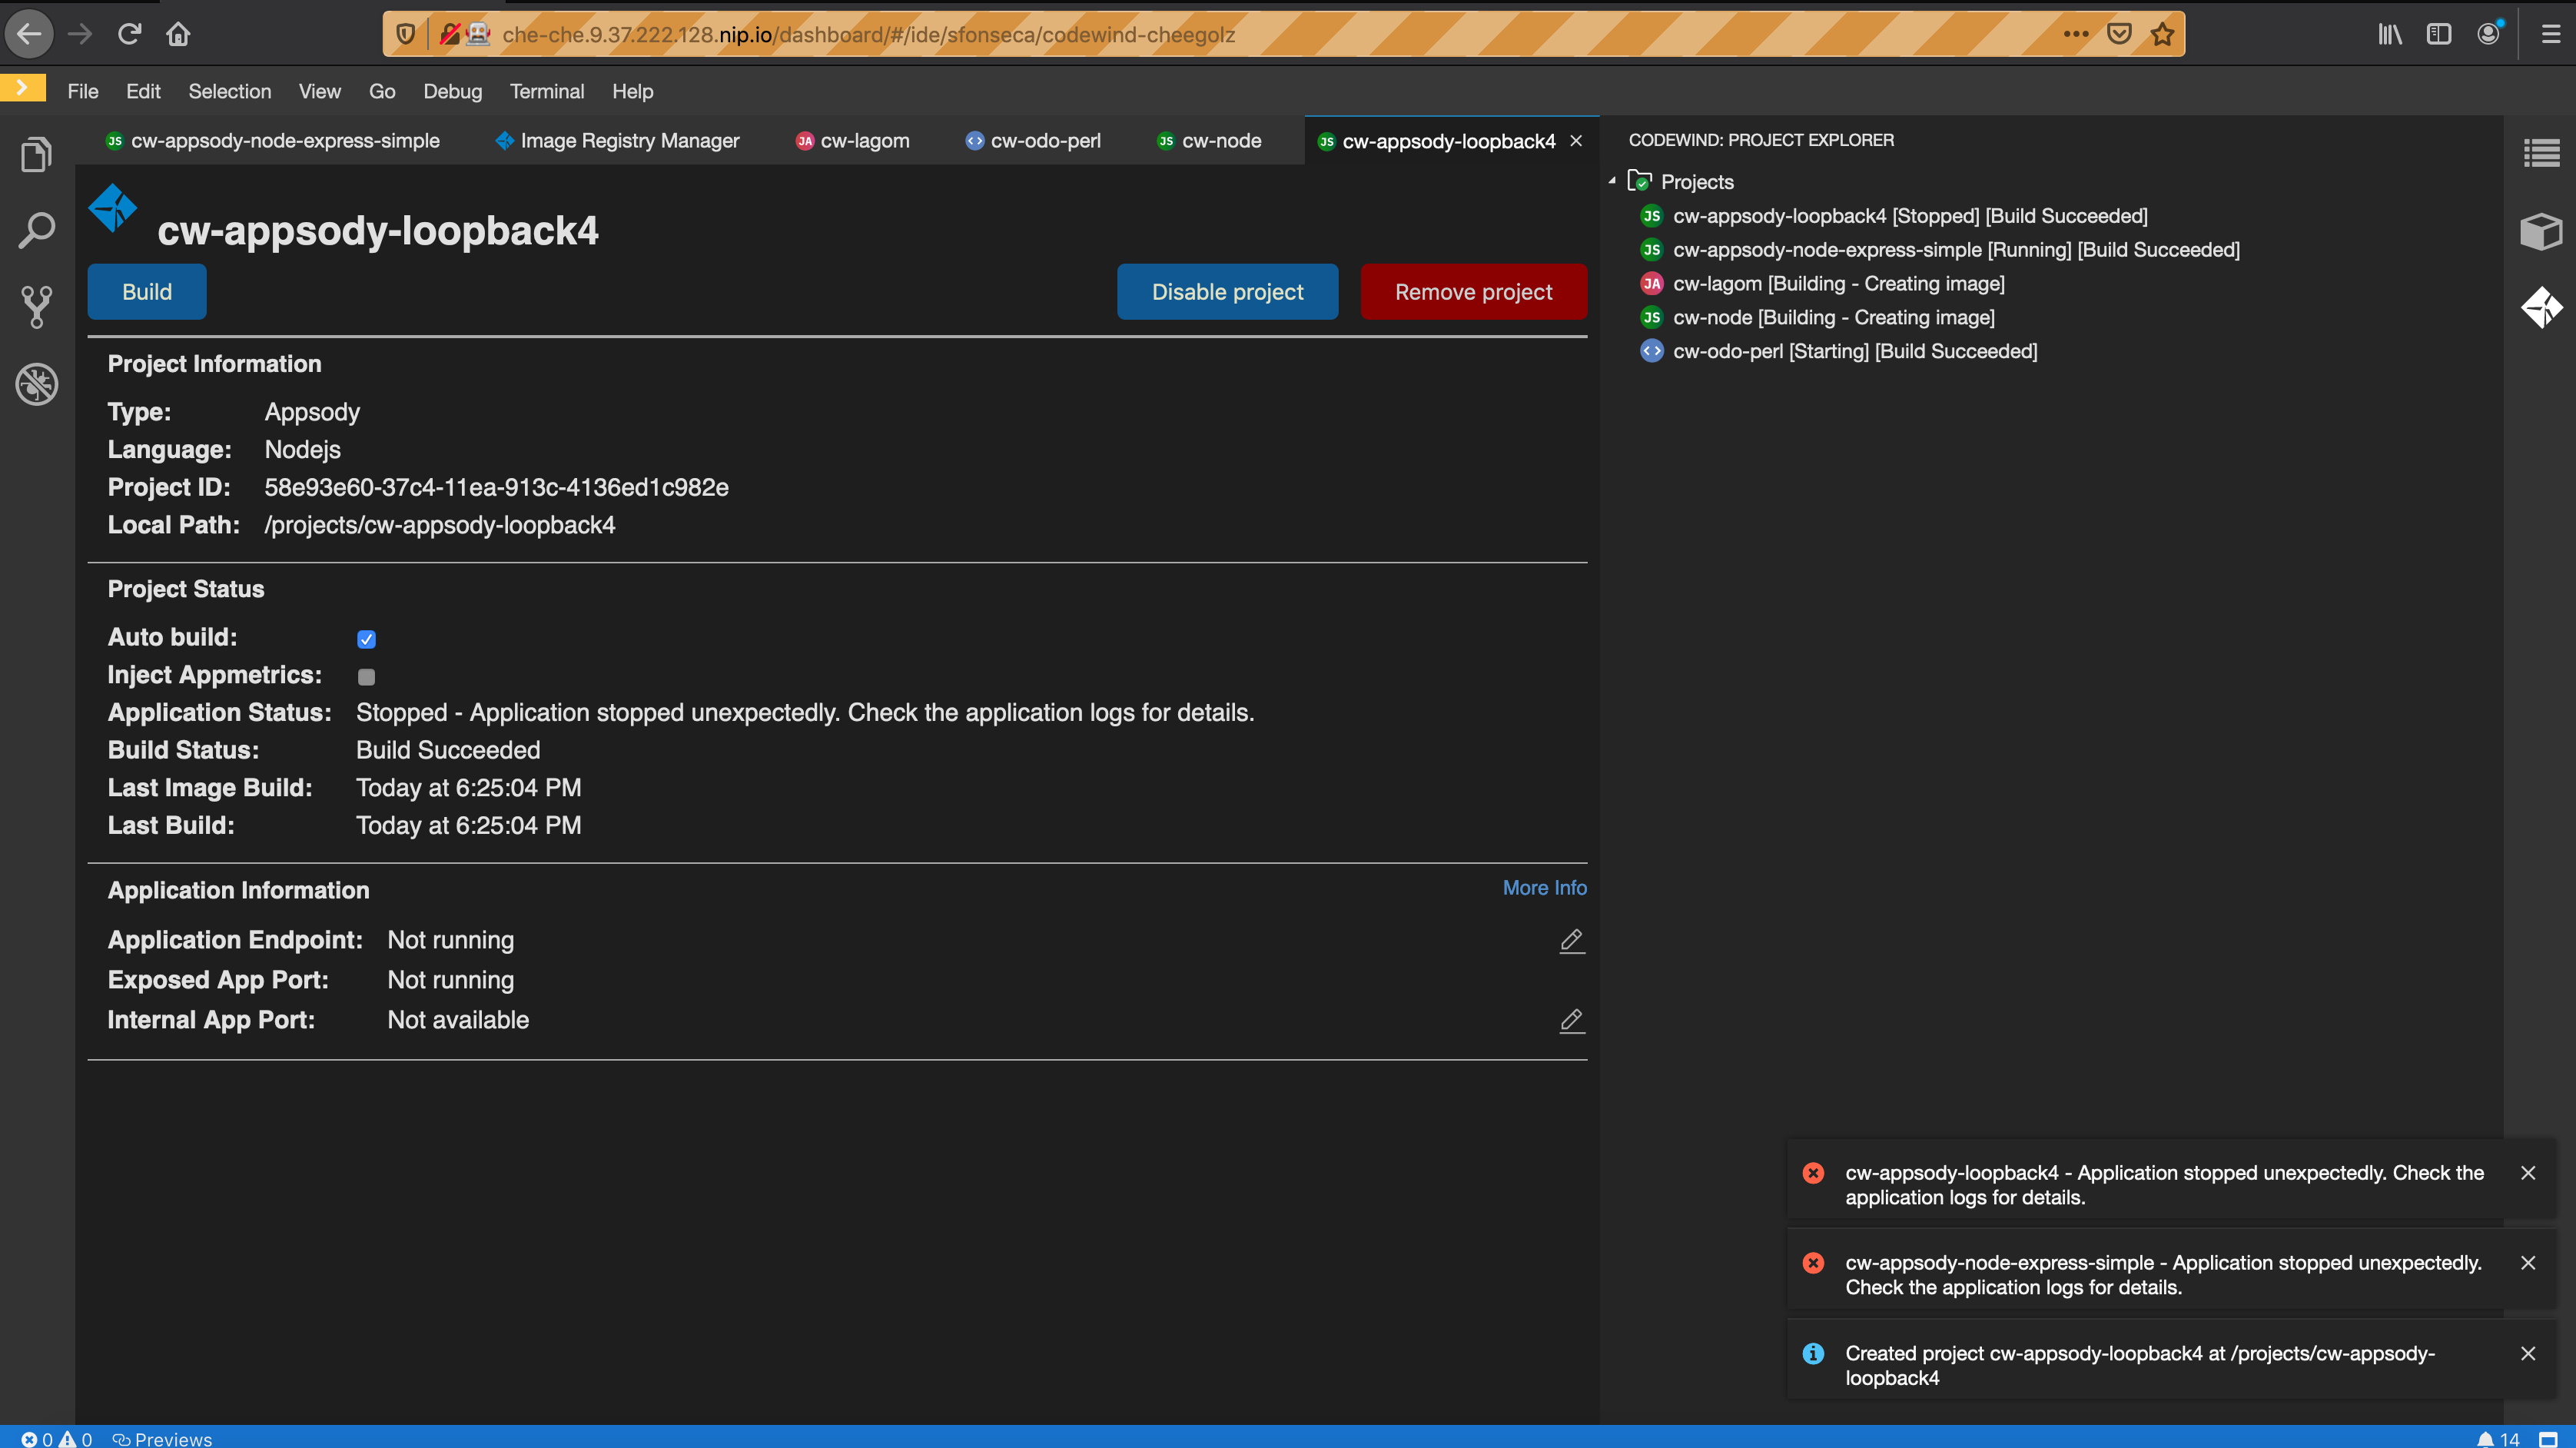Open the Explorer files panel in left sidebar
Viewport: 2576px width, 1448px height.
[x=36, y=152]
